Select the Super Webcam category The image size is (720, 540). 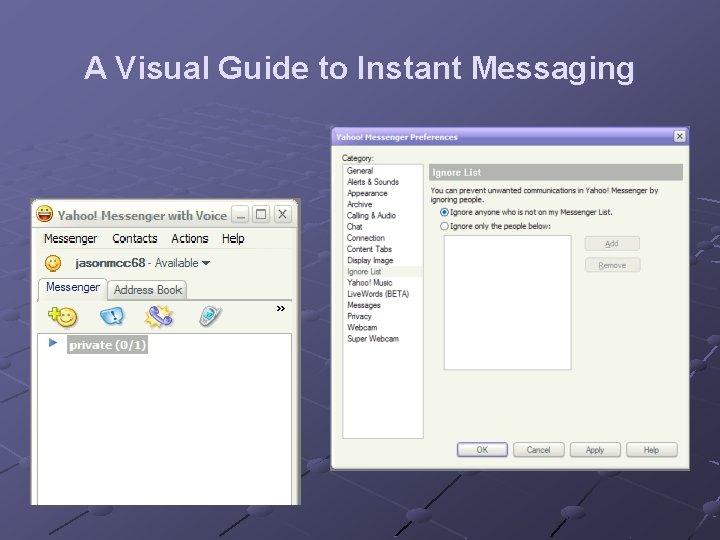373,339
